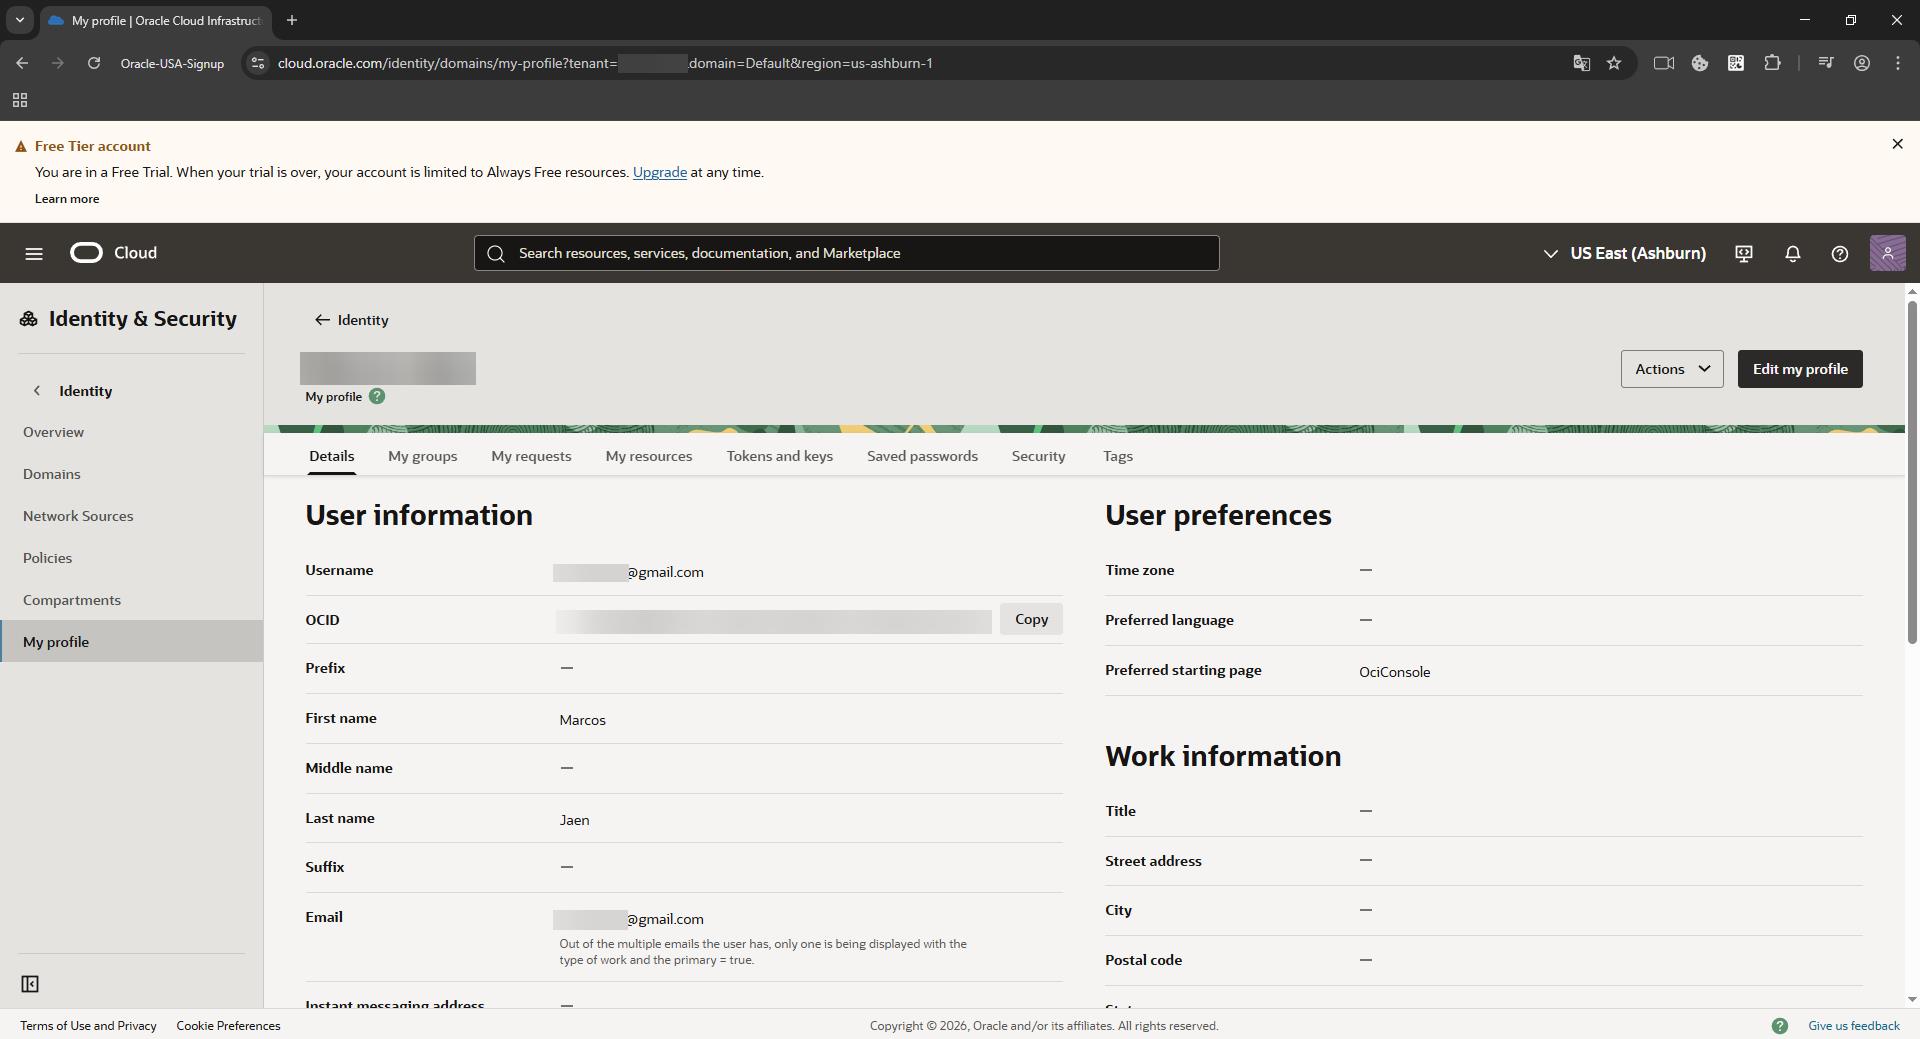Dismiss the Free Tier account banner
The image size is (1920, 1039).
1897,145
